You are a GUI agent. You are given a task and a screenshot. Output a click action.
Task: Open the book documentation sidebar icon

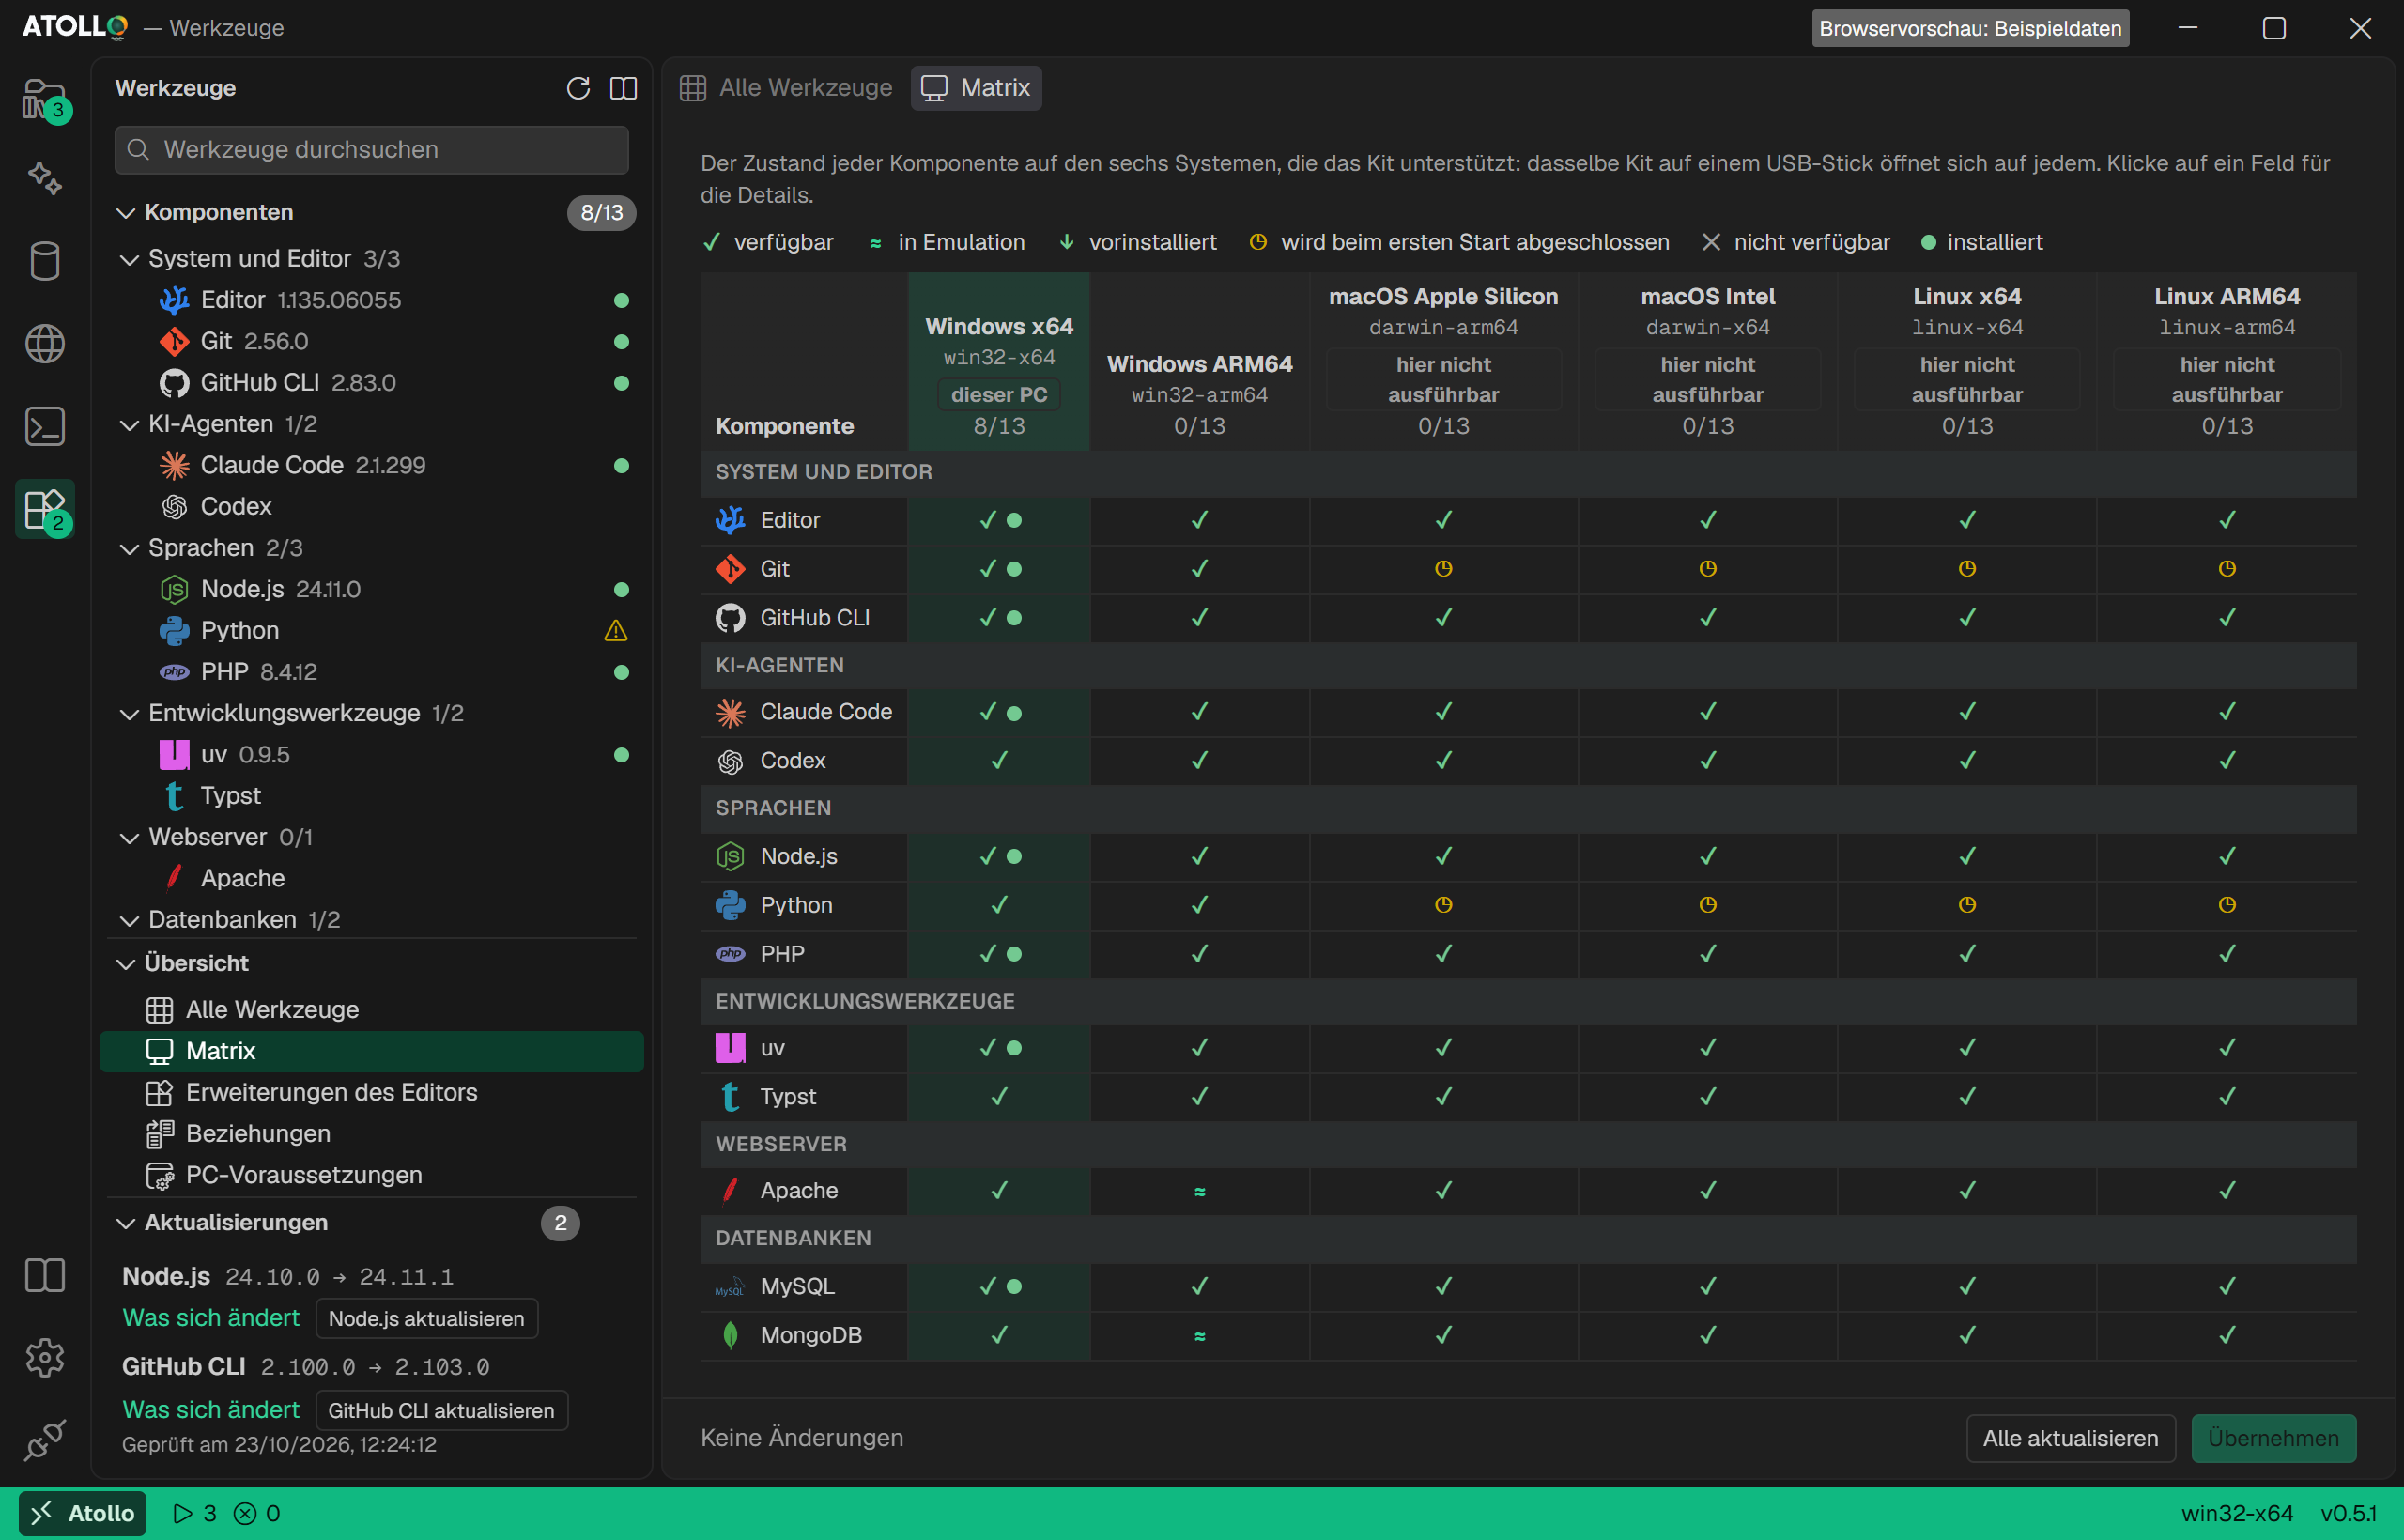pyautogui.click(x=45, y=1275)
